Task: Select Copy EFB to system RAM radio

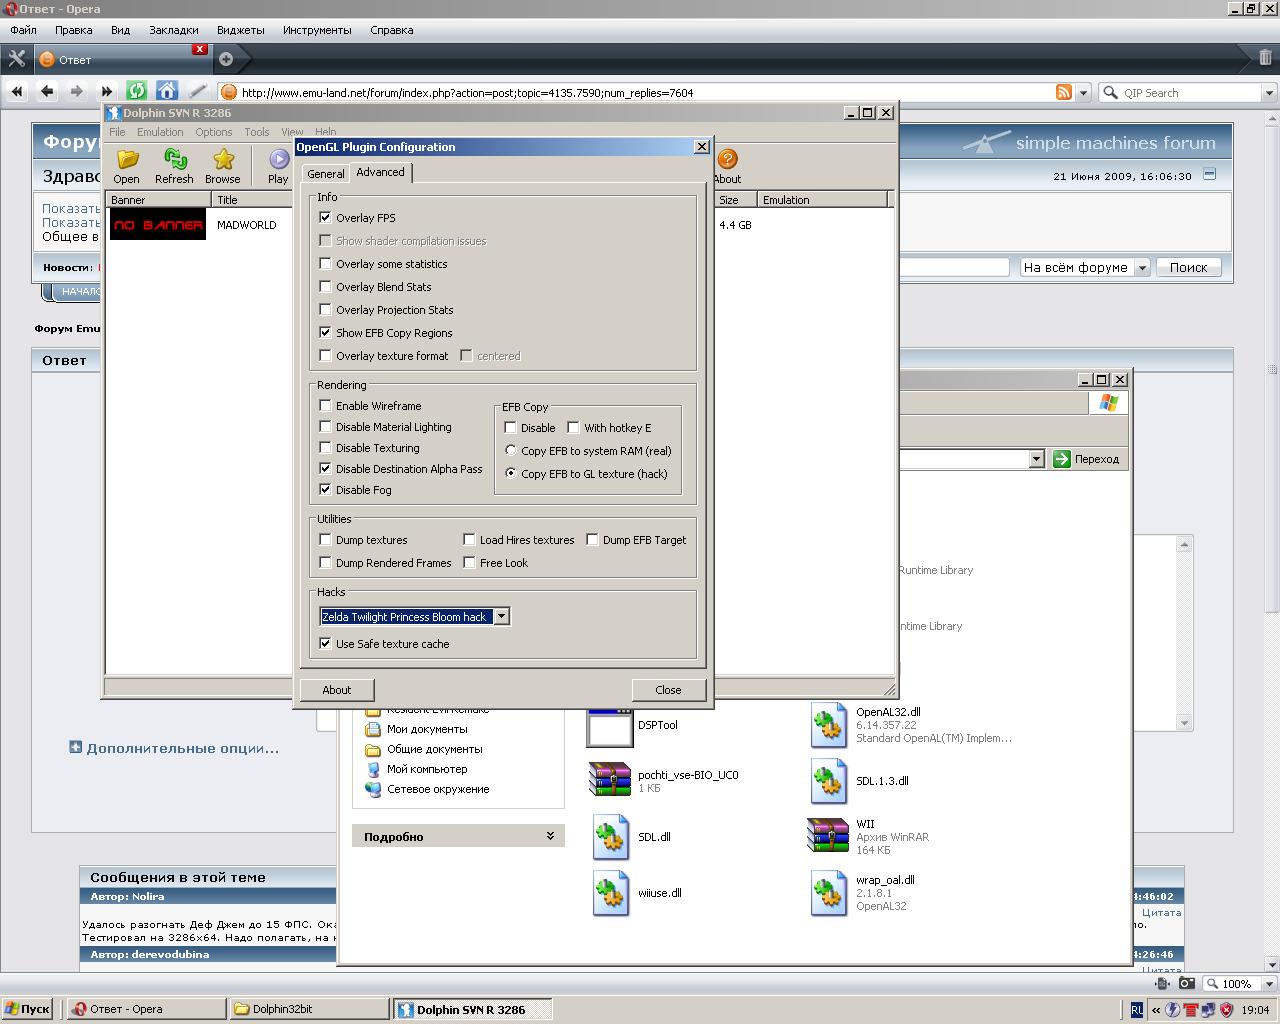Action: coord(511,451)
